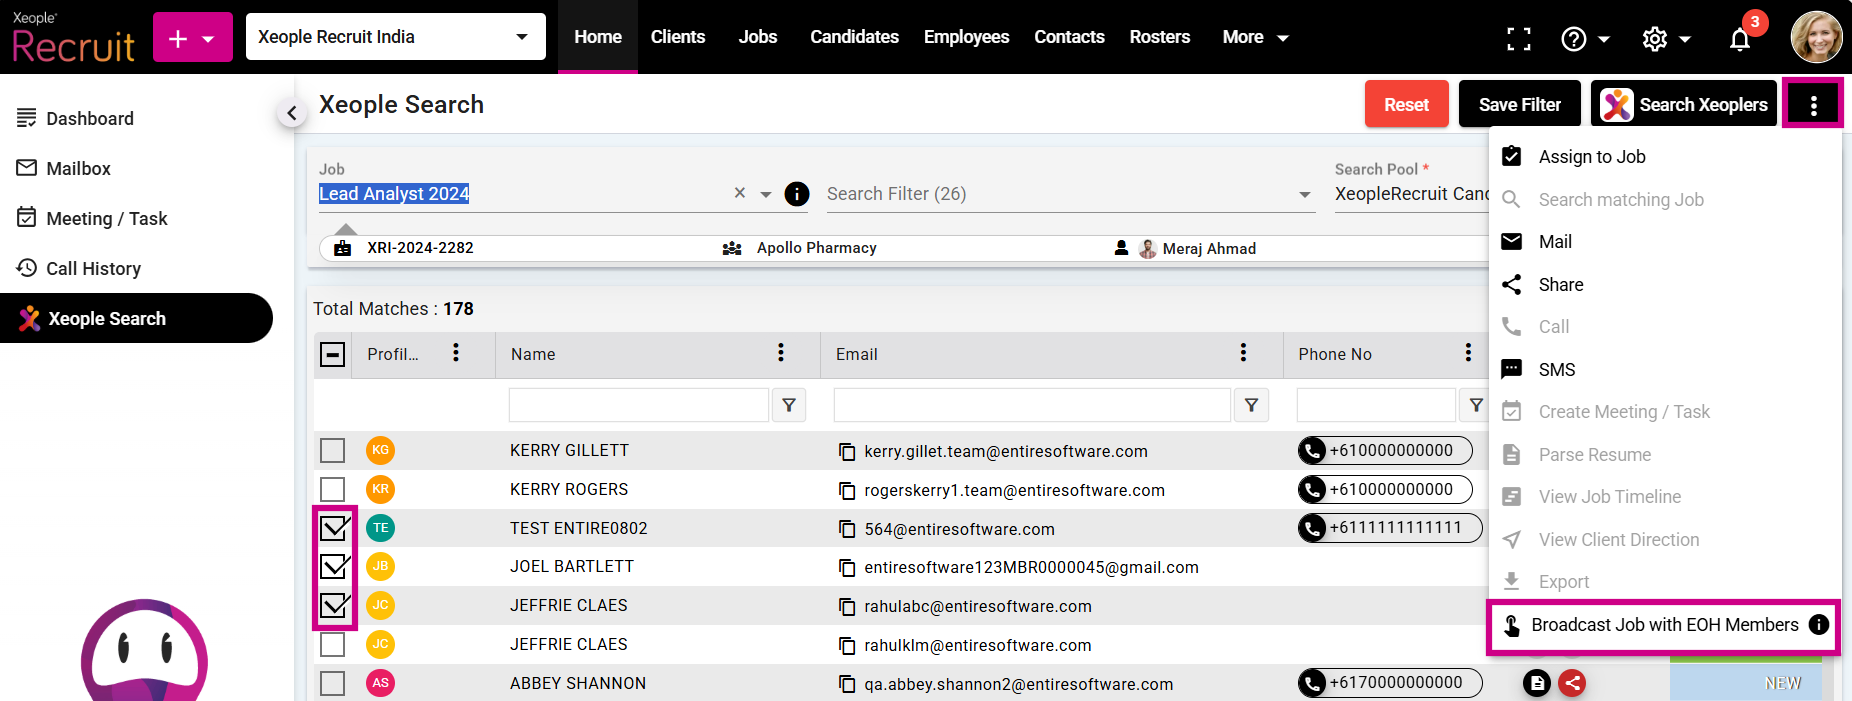
Task: Open the fullscreen toggle icon
Action: (1518, 39)
